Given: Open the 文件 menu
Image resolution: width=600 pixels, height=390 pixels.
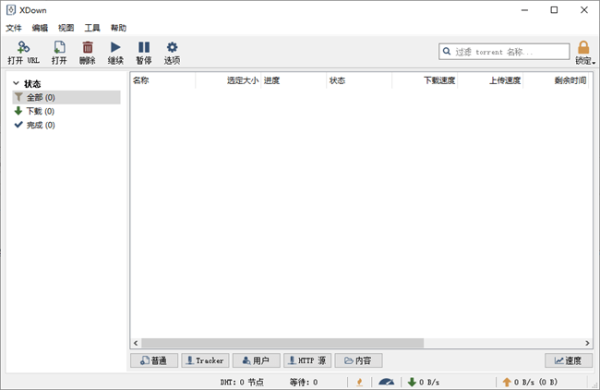Looking at the screenshot, I should point(14,28).
